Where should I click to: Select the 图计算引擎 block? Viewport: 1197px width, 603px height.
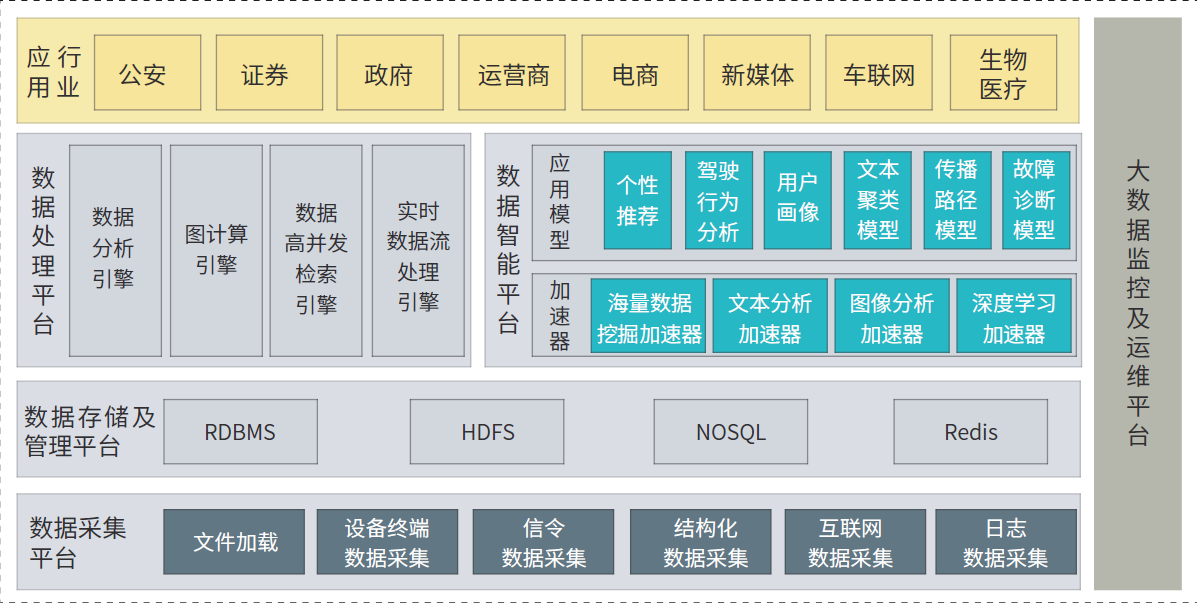click(x=216, y=250)
